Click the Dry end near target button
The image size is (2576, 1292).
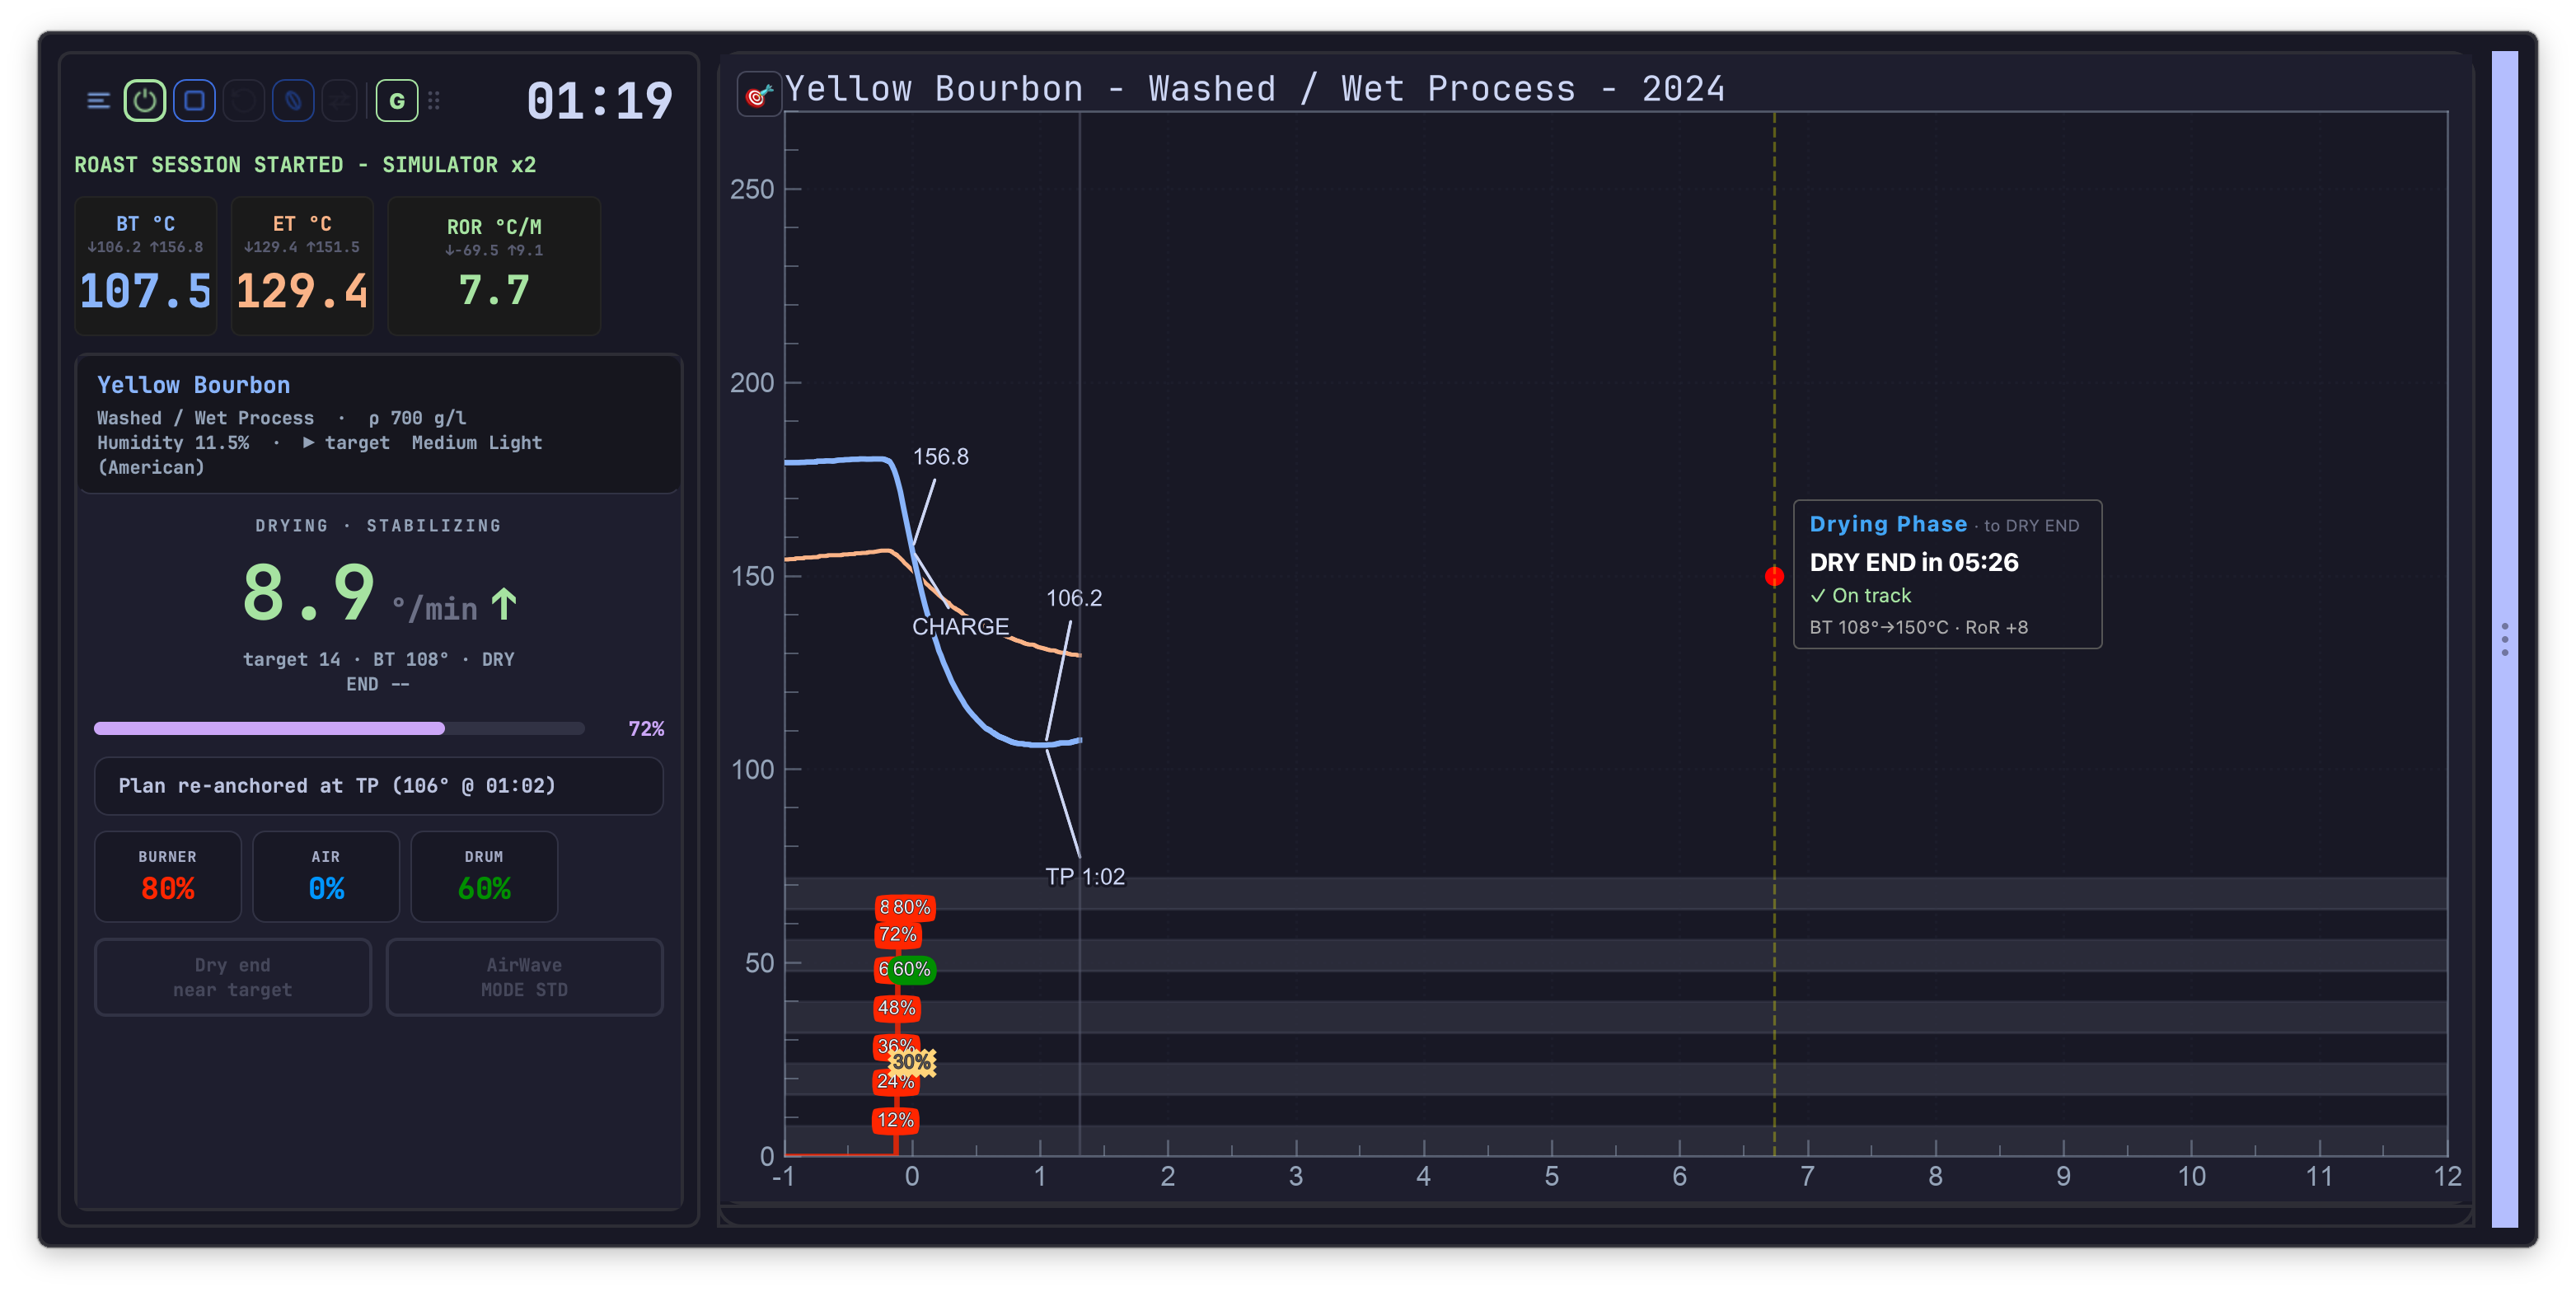(x=233, y=977)
